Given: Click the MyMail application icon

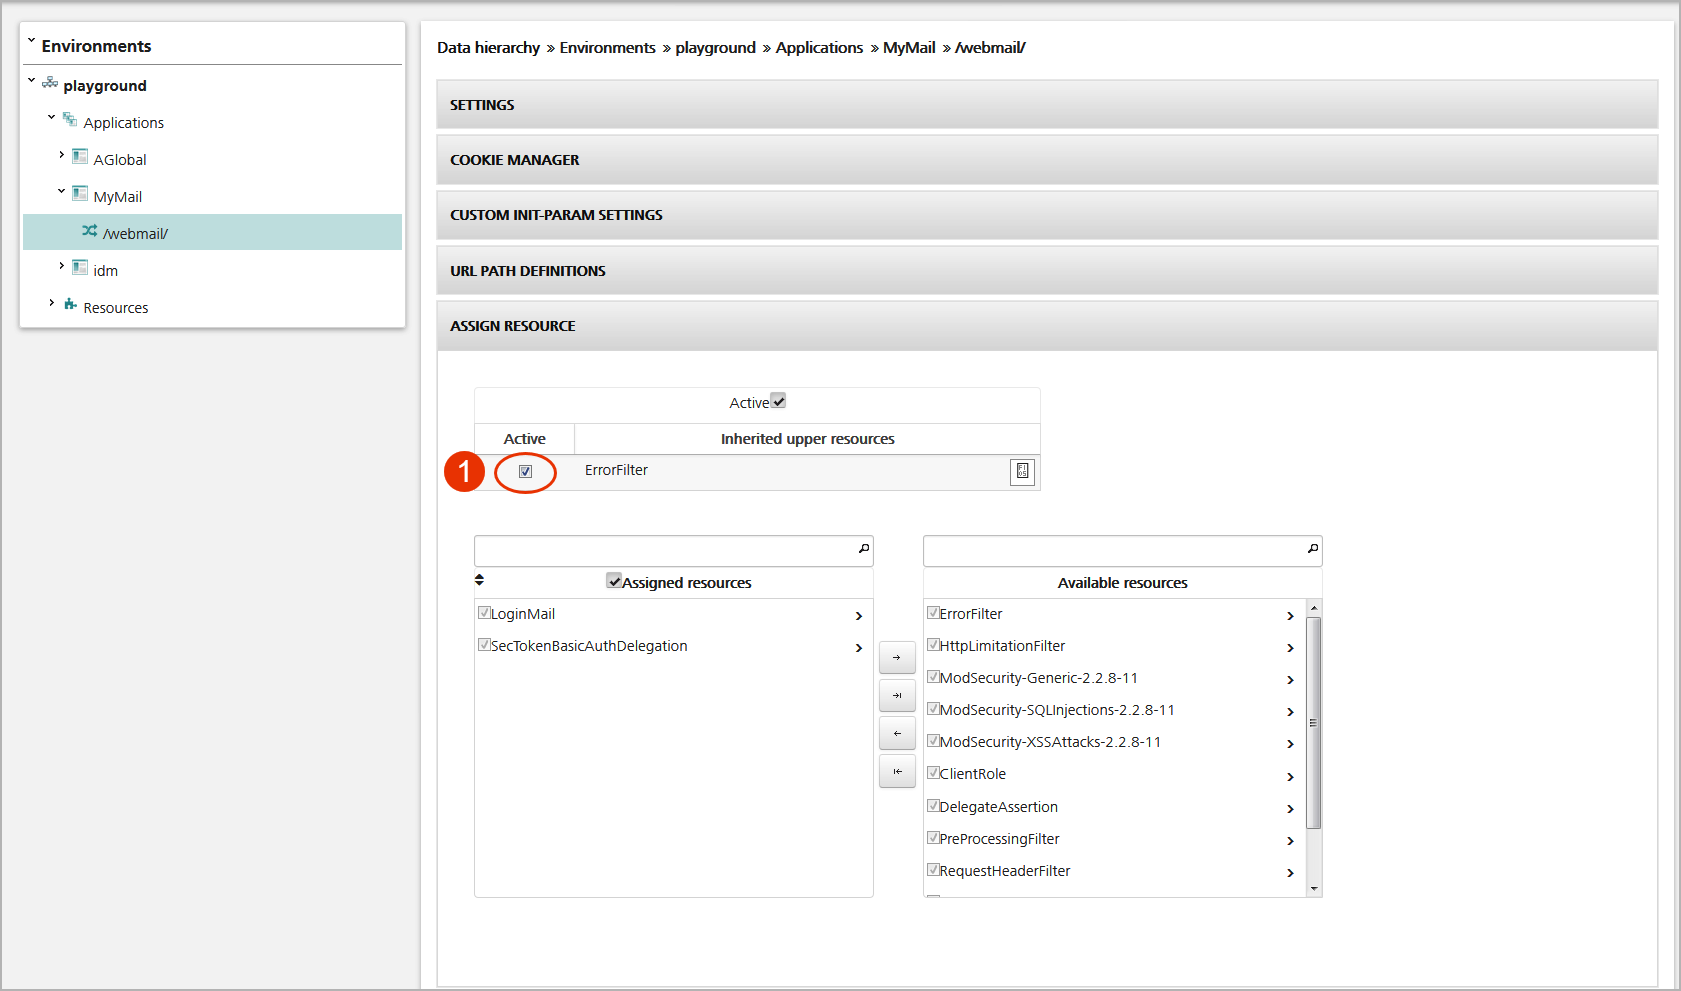Looking at the screenshot, I should click(x=80, y=194).
